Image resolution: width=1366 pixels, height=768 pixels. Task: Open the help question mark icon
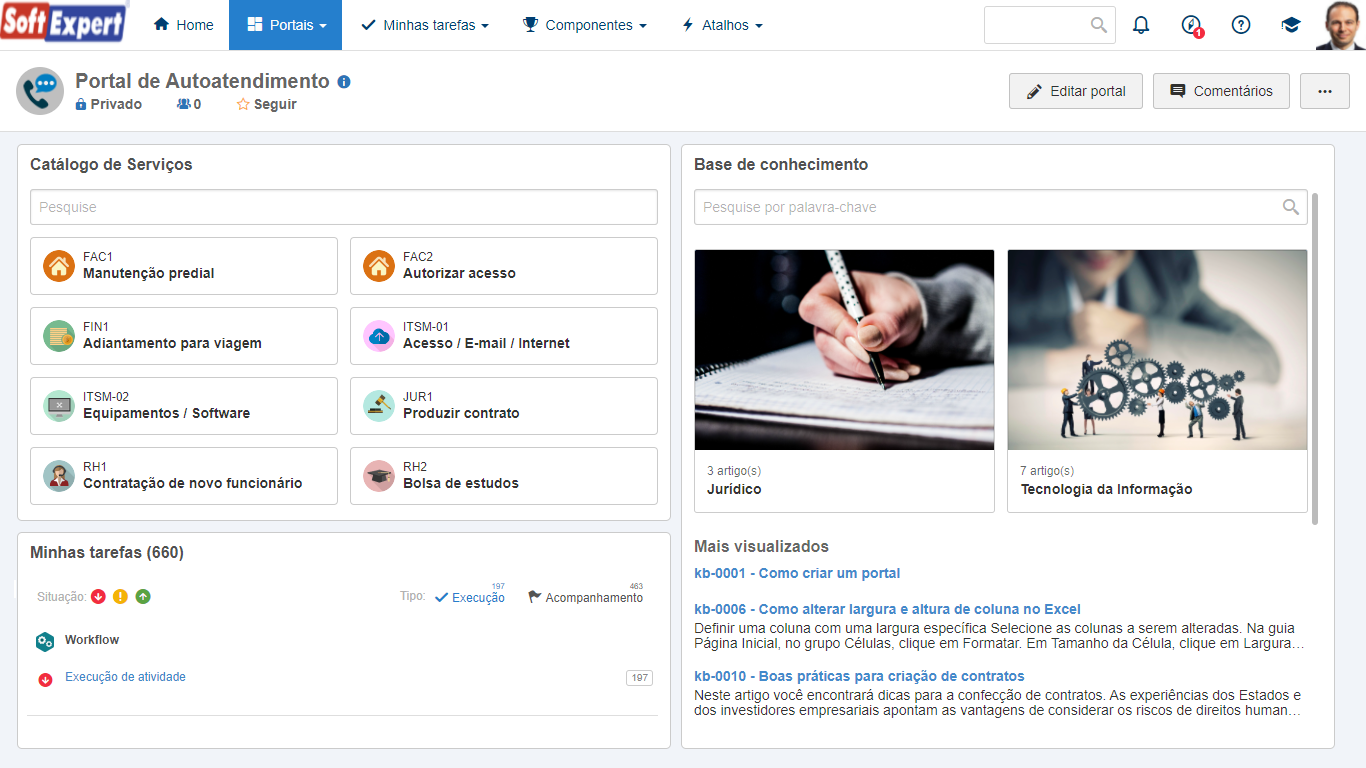click(x=1241, y=25)
